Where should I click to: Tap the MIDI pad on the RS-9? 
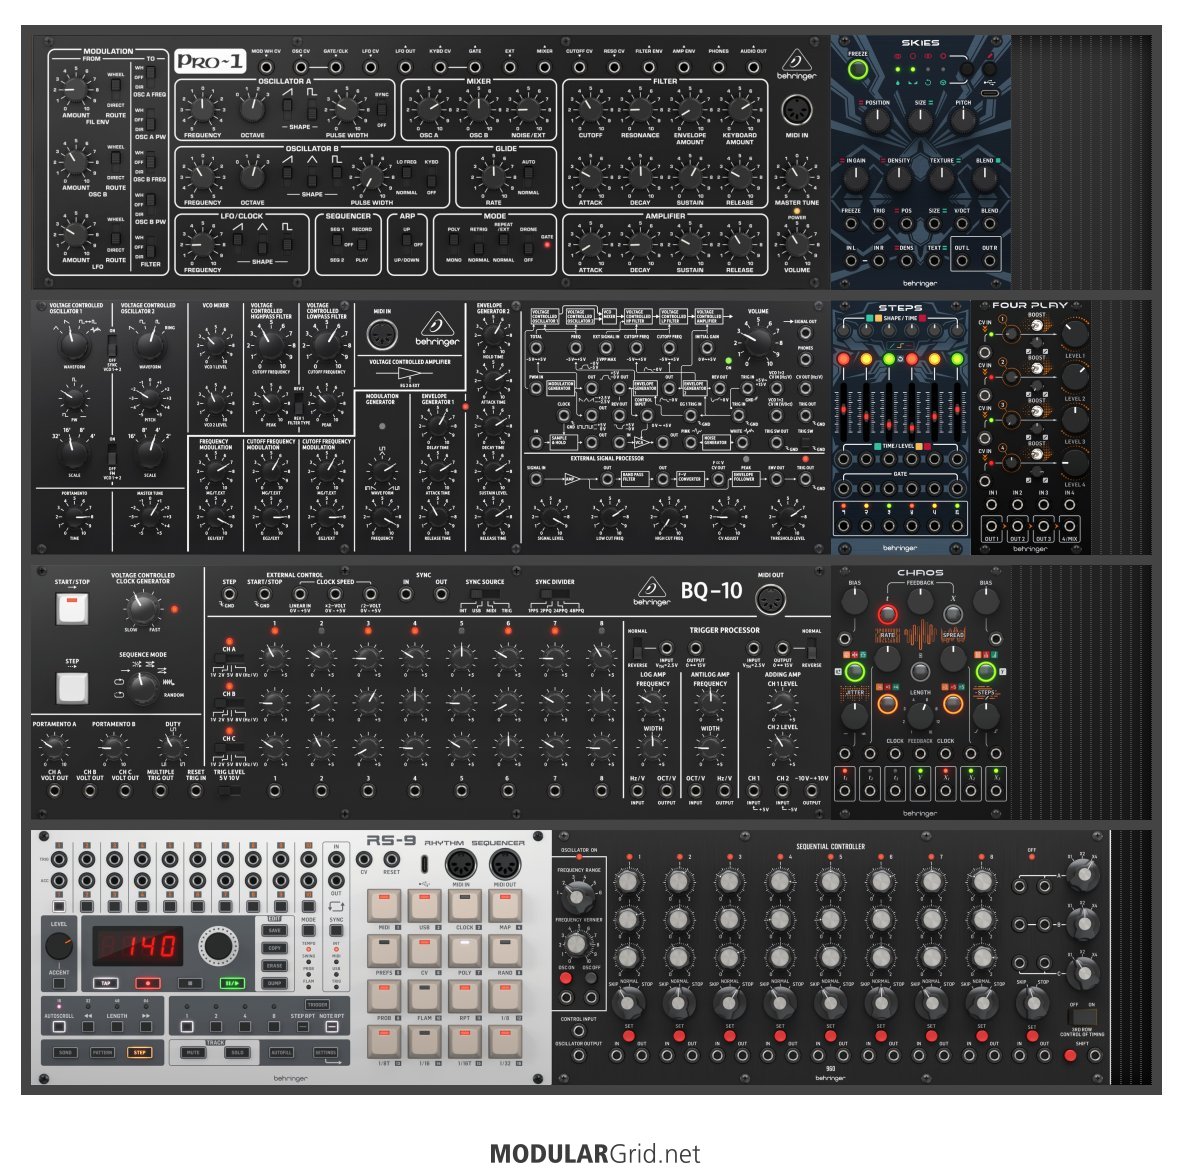point(385,906)
